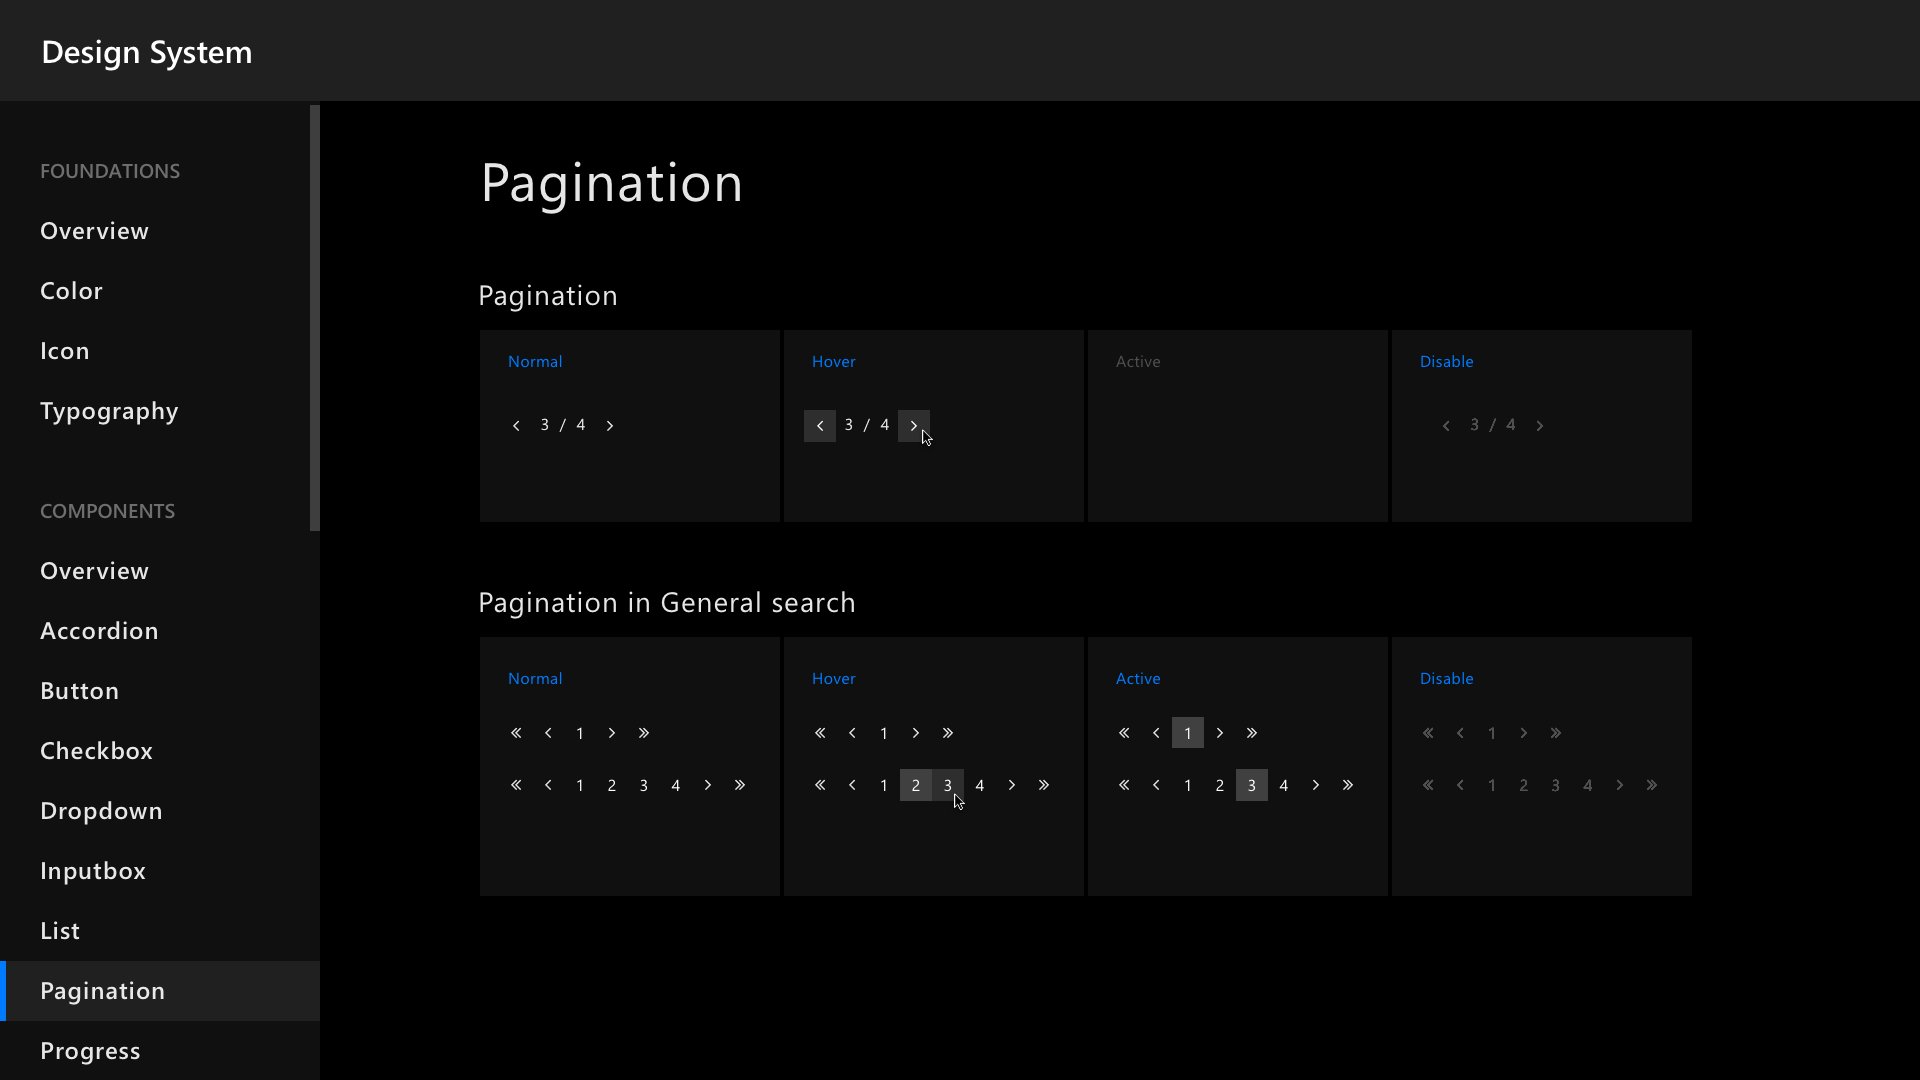Click the sidebar vertical scrollbar
Screen dimensions: 1920x1080
[315, 318]
